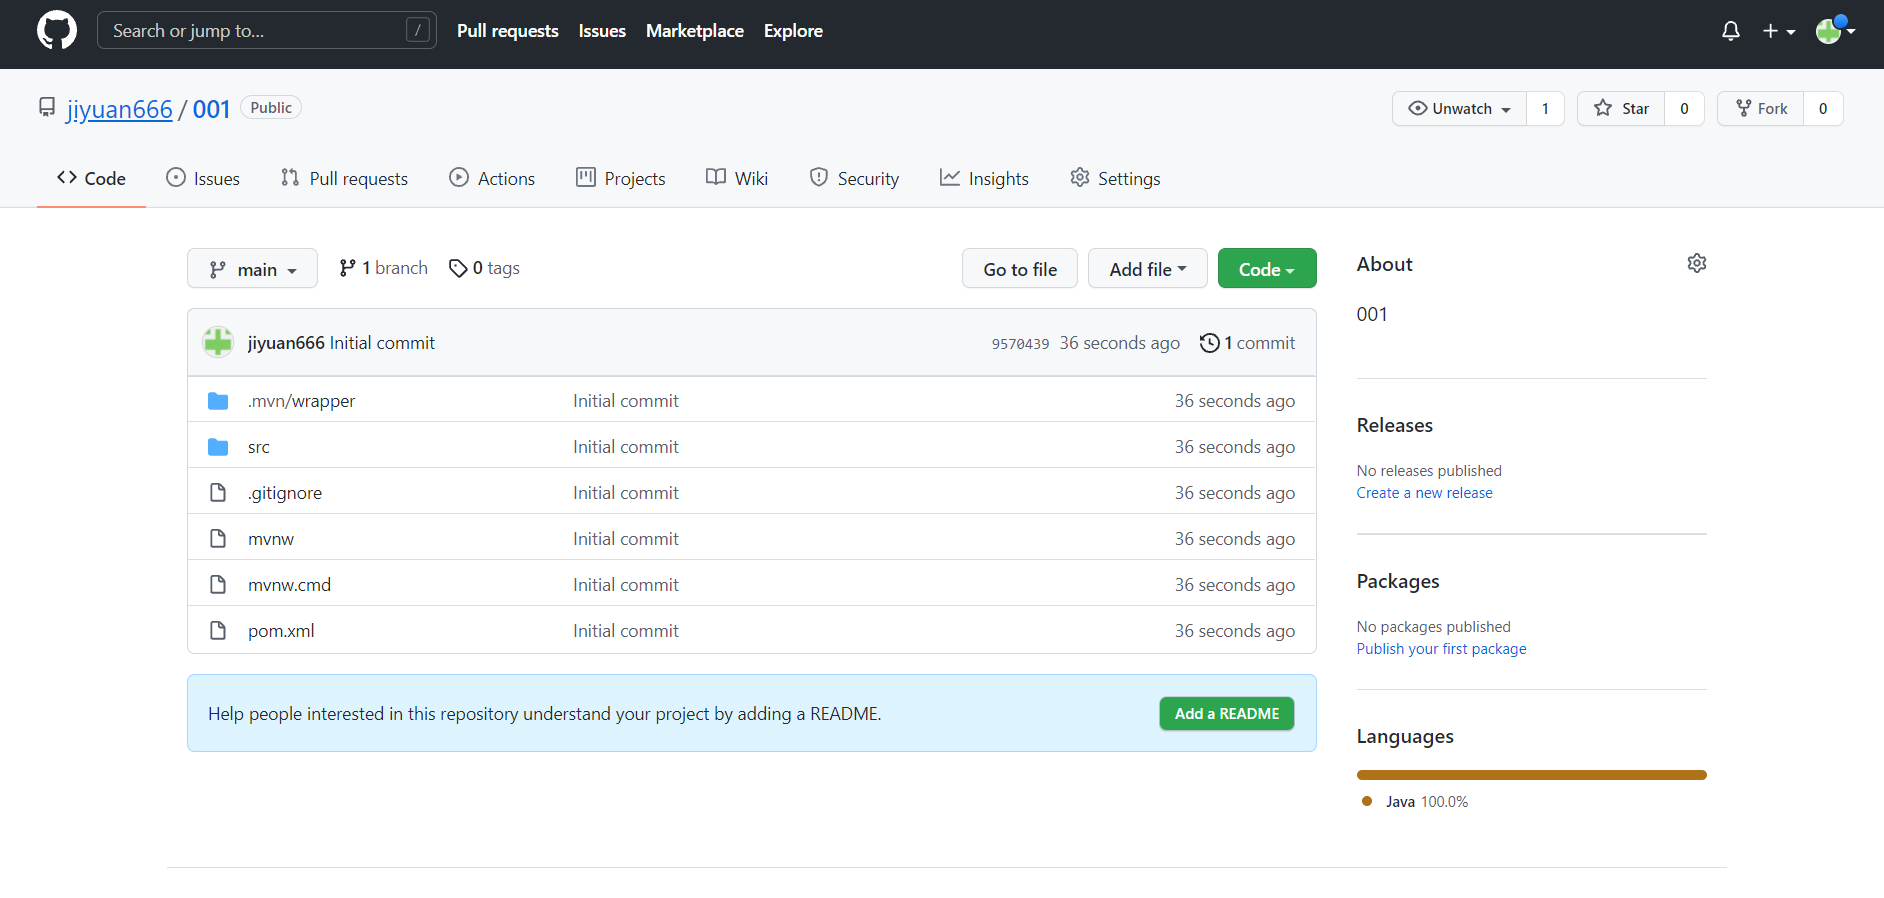This screenshot has height=898, width=1884.
Task: View the stargazers count 0
Action: click(1684, 108)
